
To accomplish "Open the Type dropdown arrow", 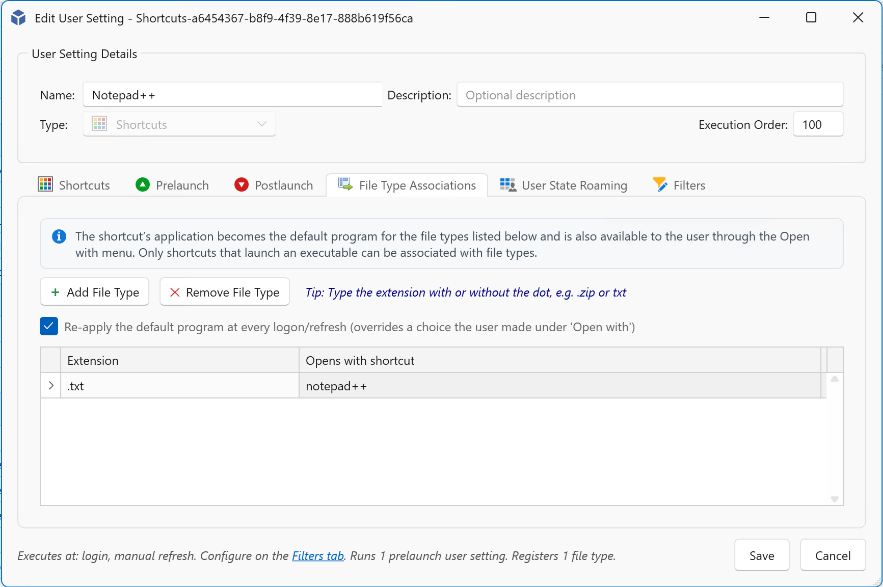I will (x=261, y=124).
